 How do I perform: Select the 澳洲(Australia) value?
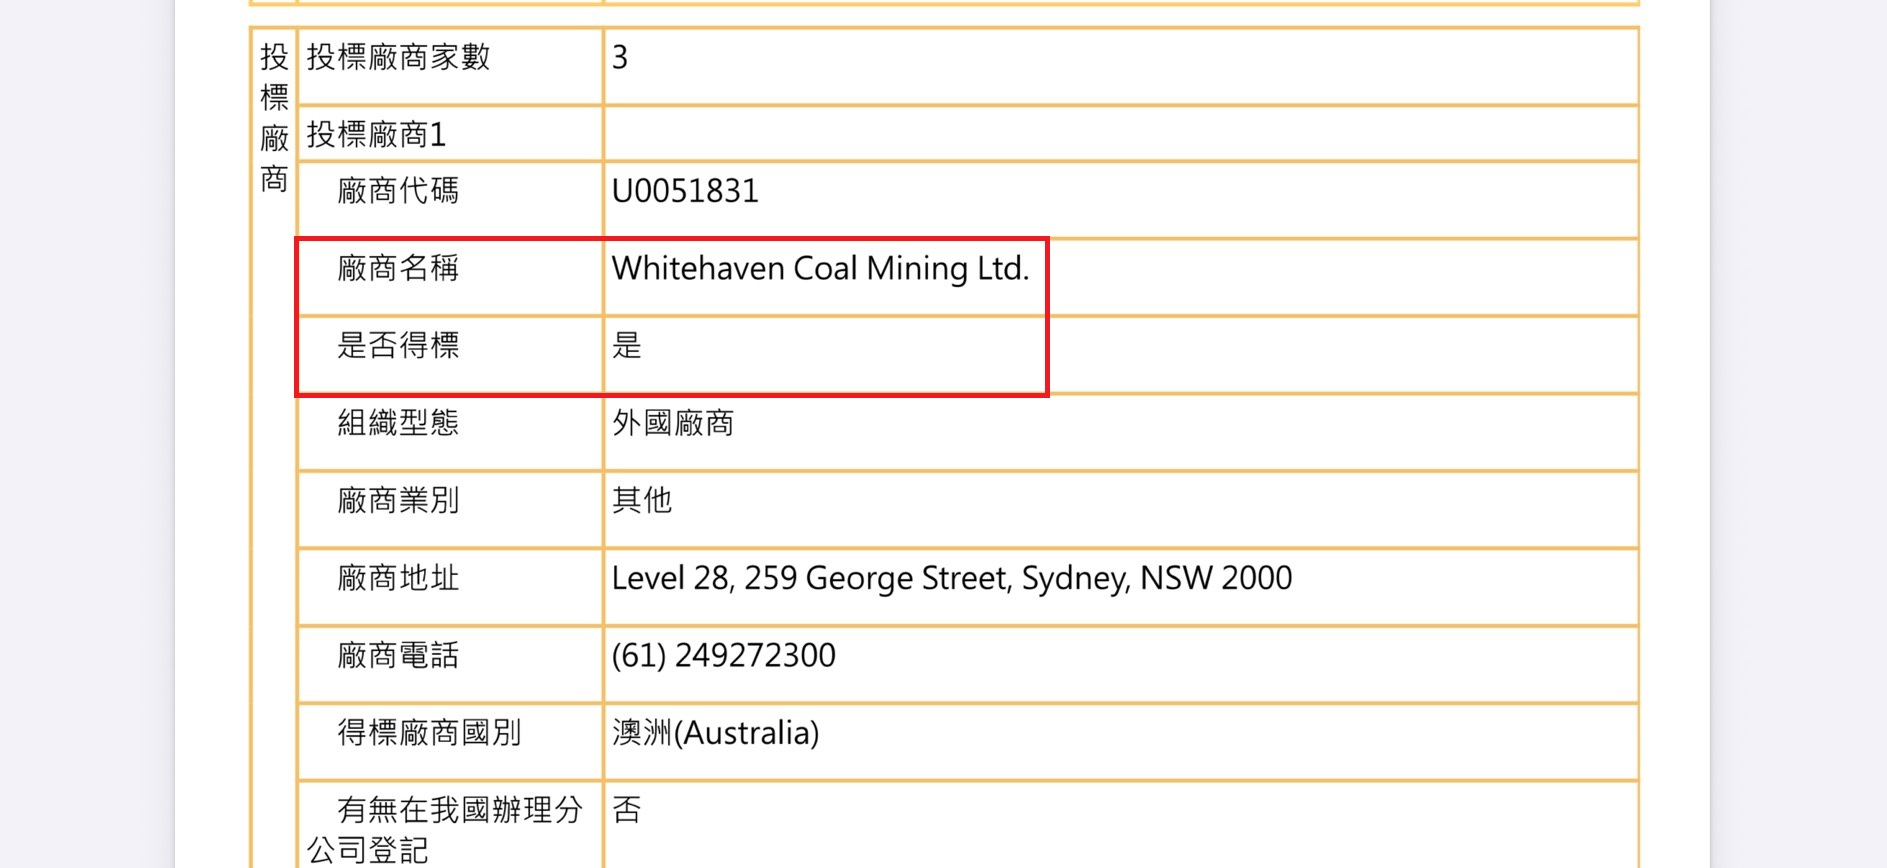click(715, 733)
